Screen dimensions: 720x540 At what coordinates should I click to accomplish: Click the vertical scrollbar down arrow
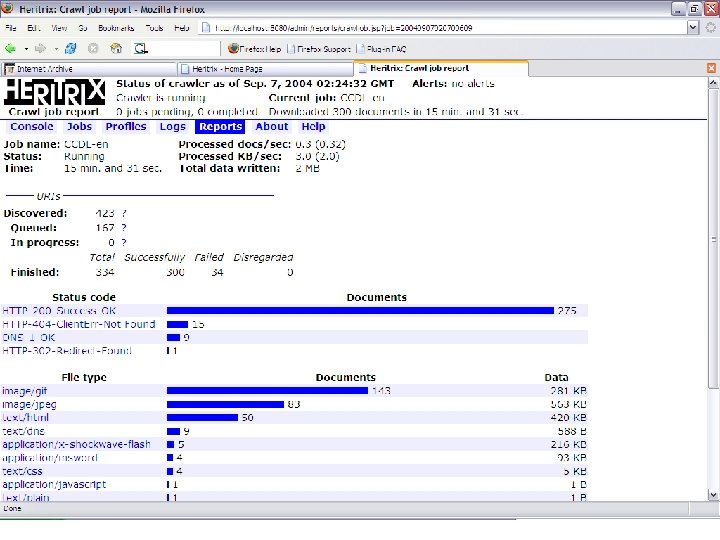(x=713, y=495)
